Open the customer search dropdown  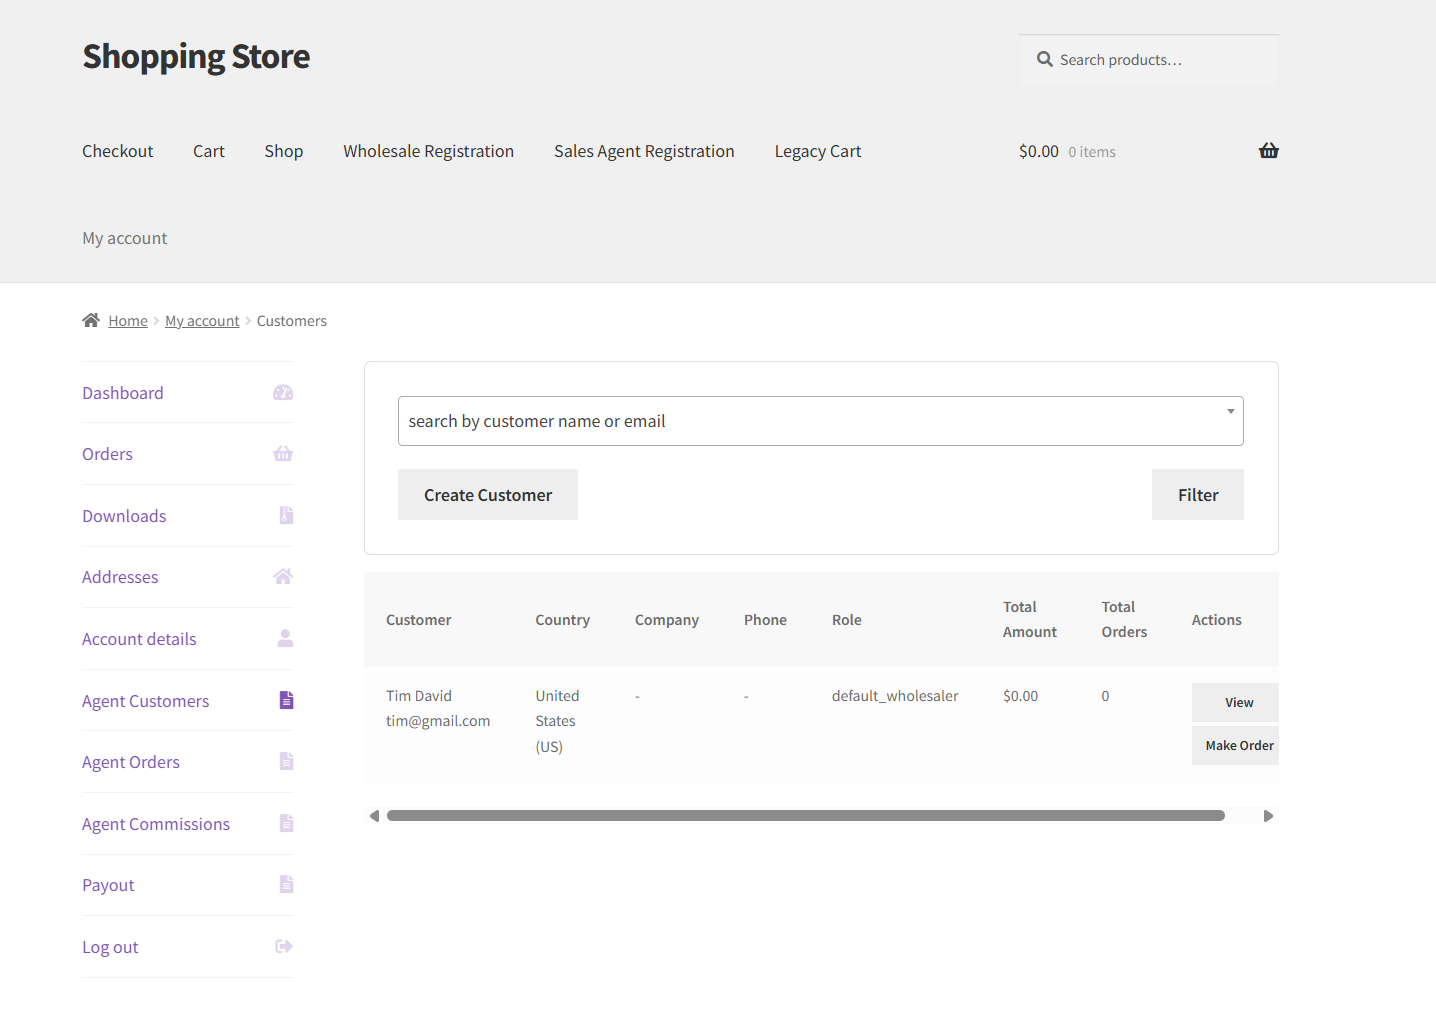(x=820, y=421)
